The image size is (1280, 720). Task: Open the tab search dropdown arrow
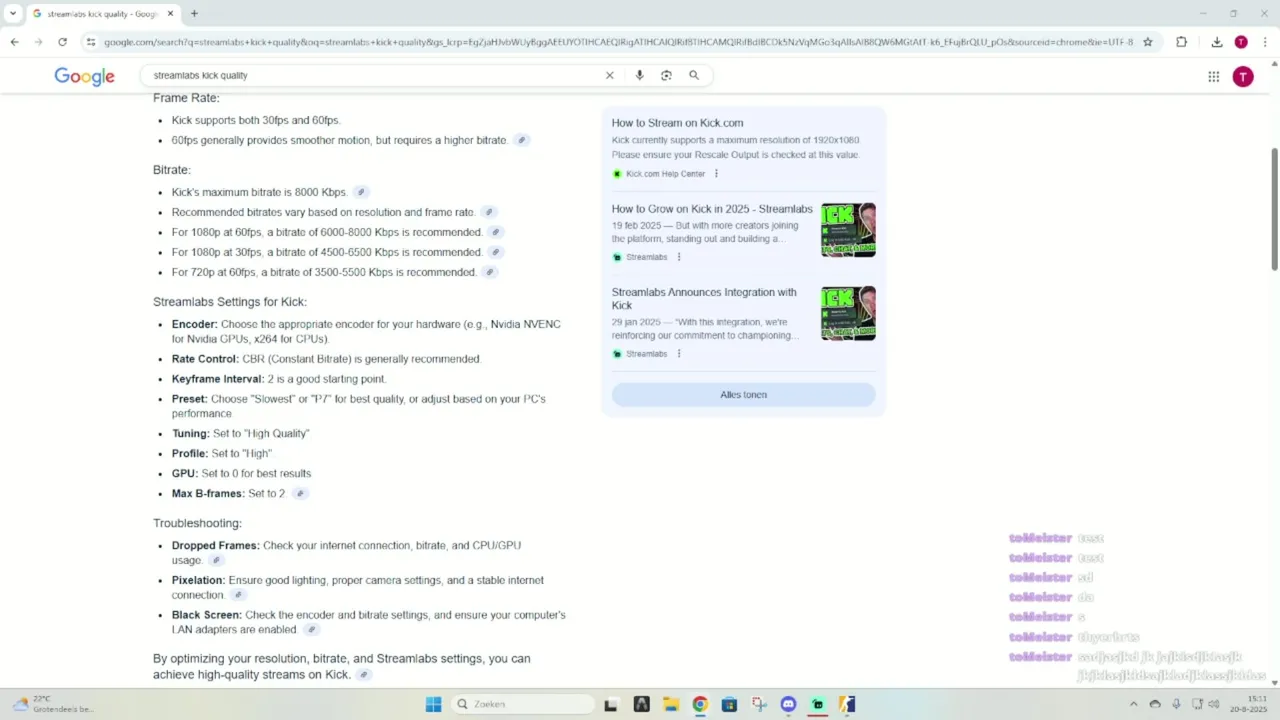(13, 14)
